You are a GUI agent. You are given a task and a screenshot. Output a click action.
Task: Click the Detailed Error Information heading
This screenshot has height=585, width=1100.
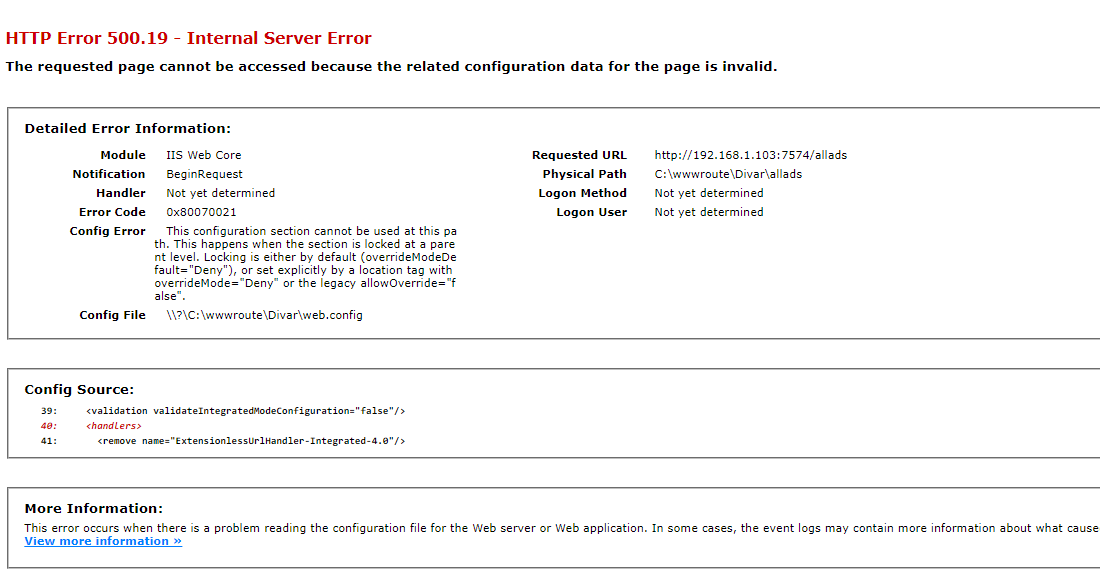pos(128,128)
